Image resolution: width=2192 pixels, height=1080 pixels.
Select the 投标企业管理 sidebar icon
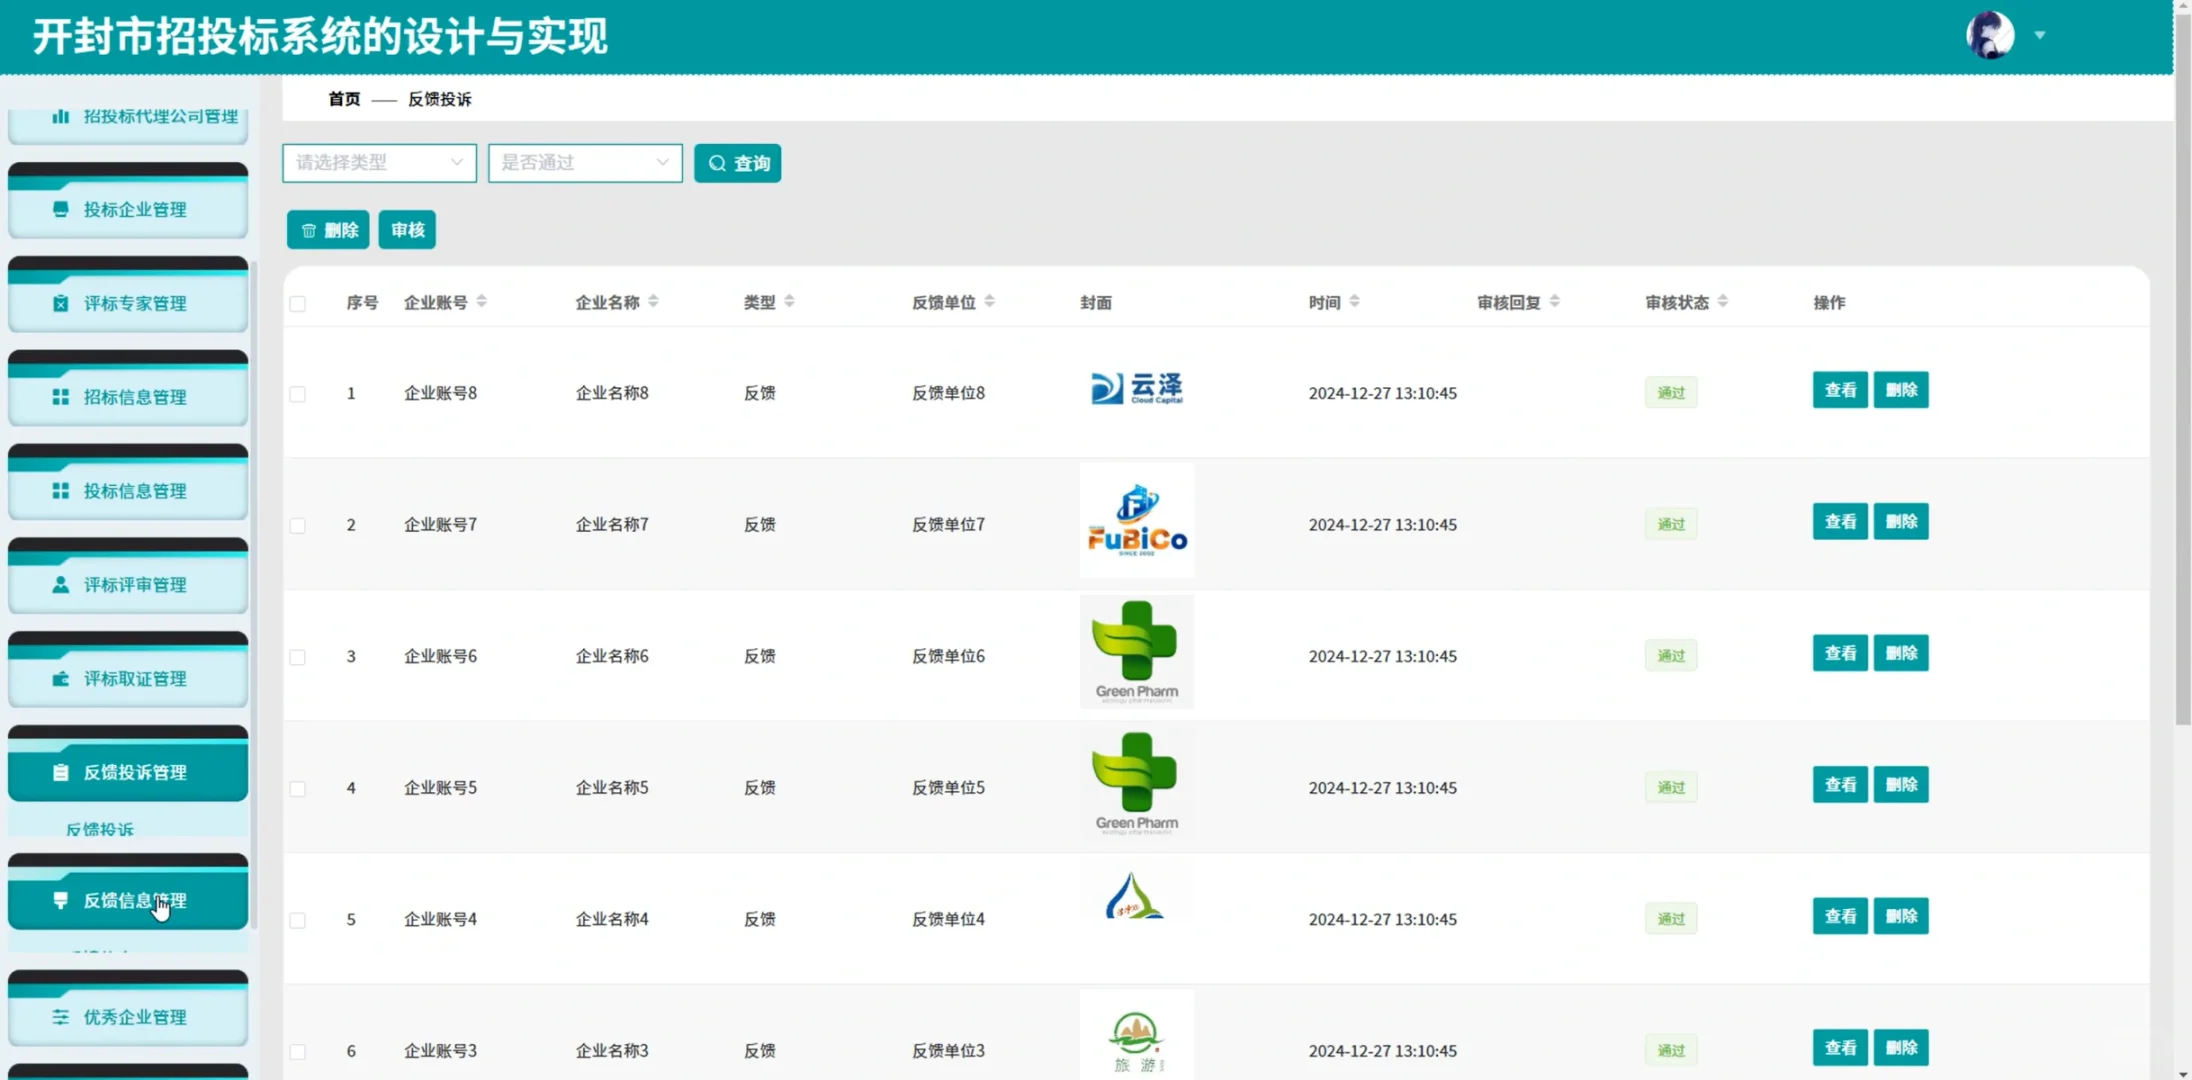click(x=59, y=209)
